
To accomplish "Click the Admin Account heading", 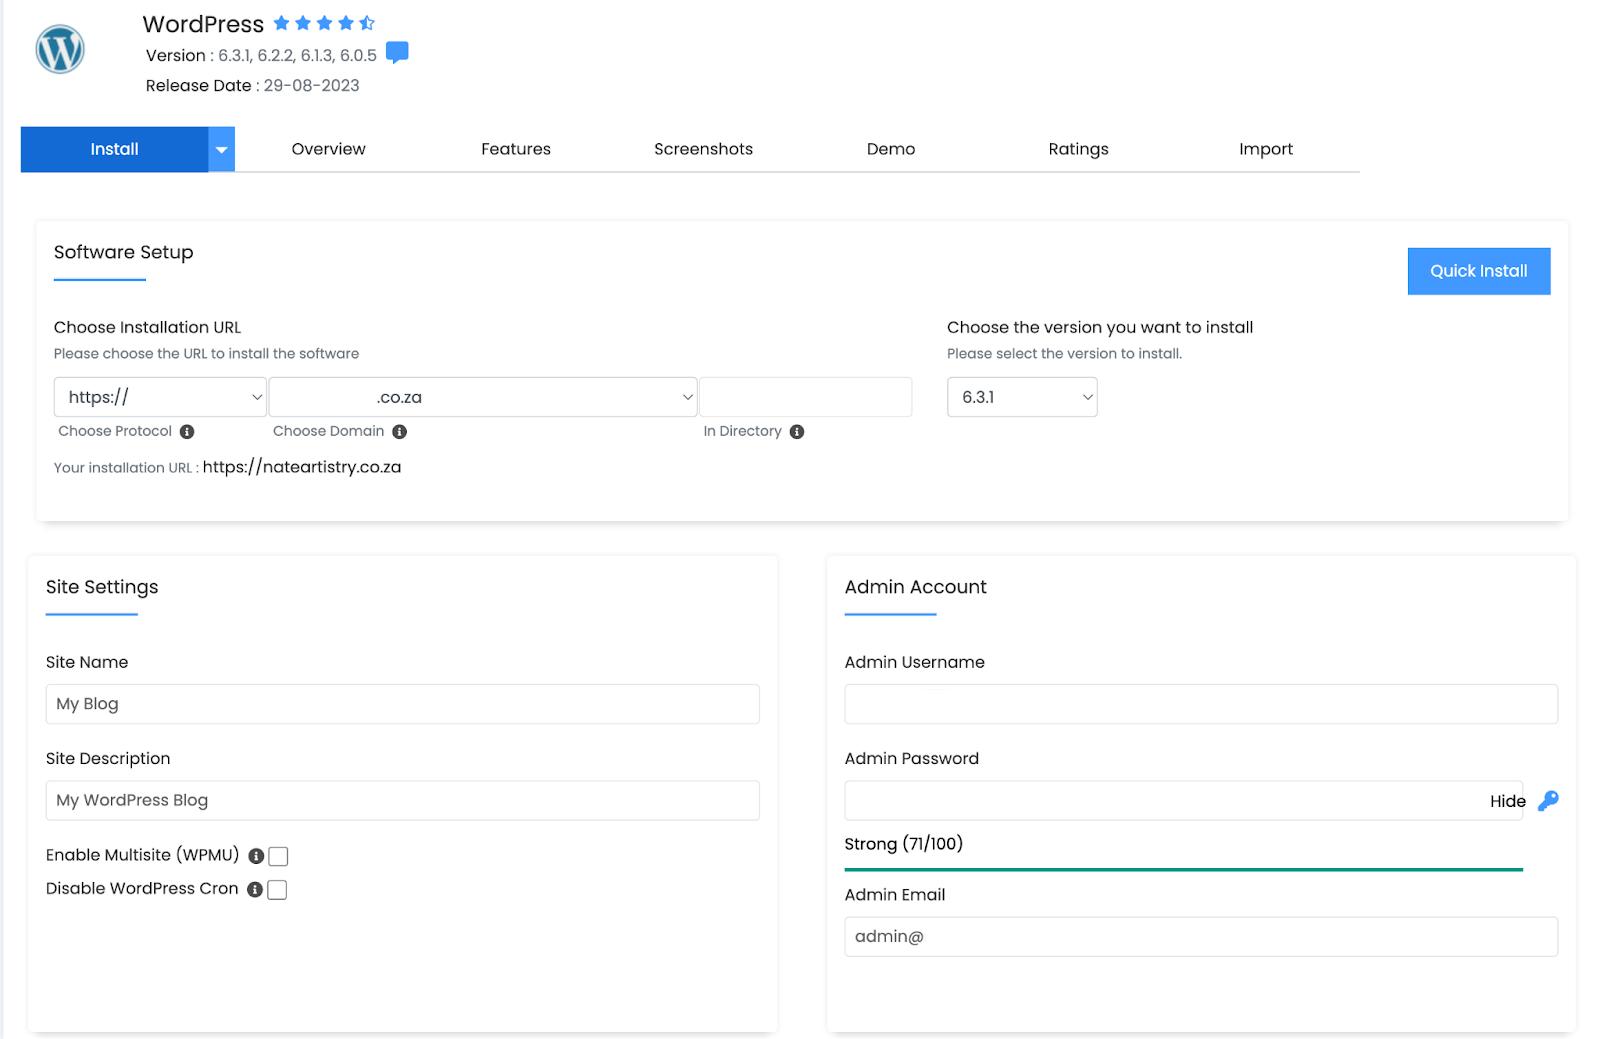I will [916, 587].
